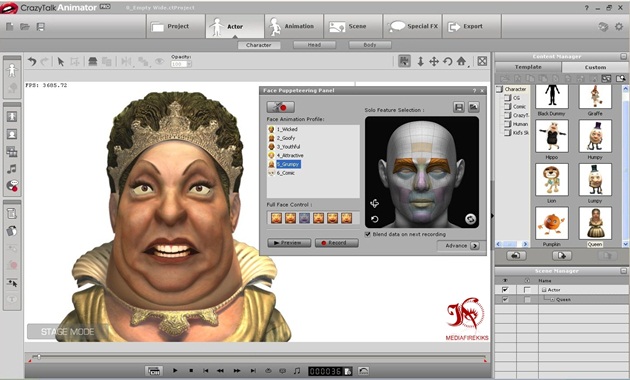
Task: Toggle Blend data on next recording checkbox
Action: (x=368, y=234)
